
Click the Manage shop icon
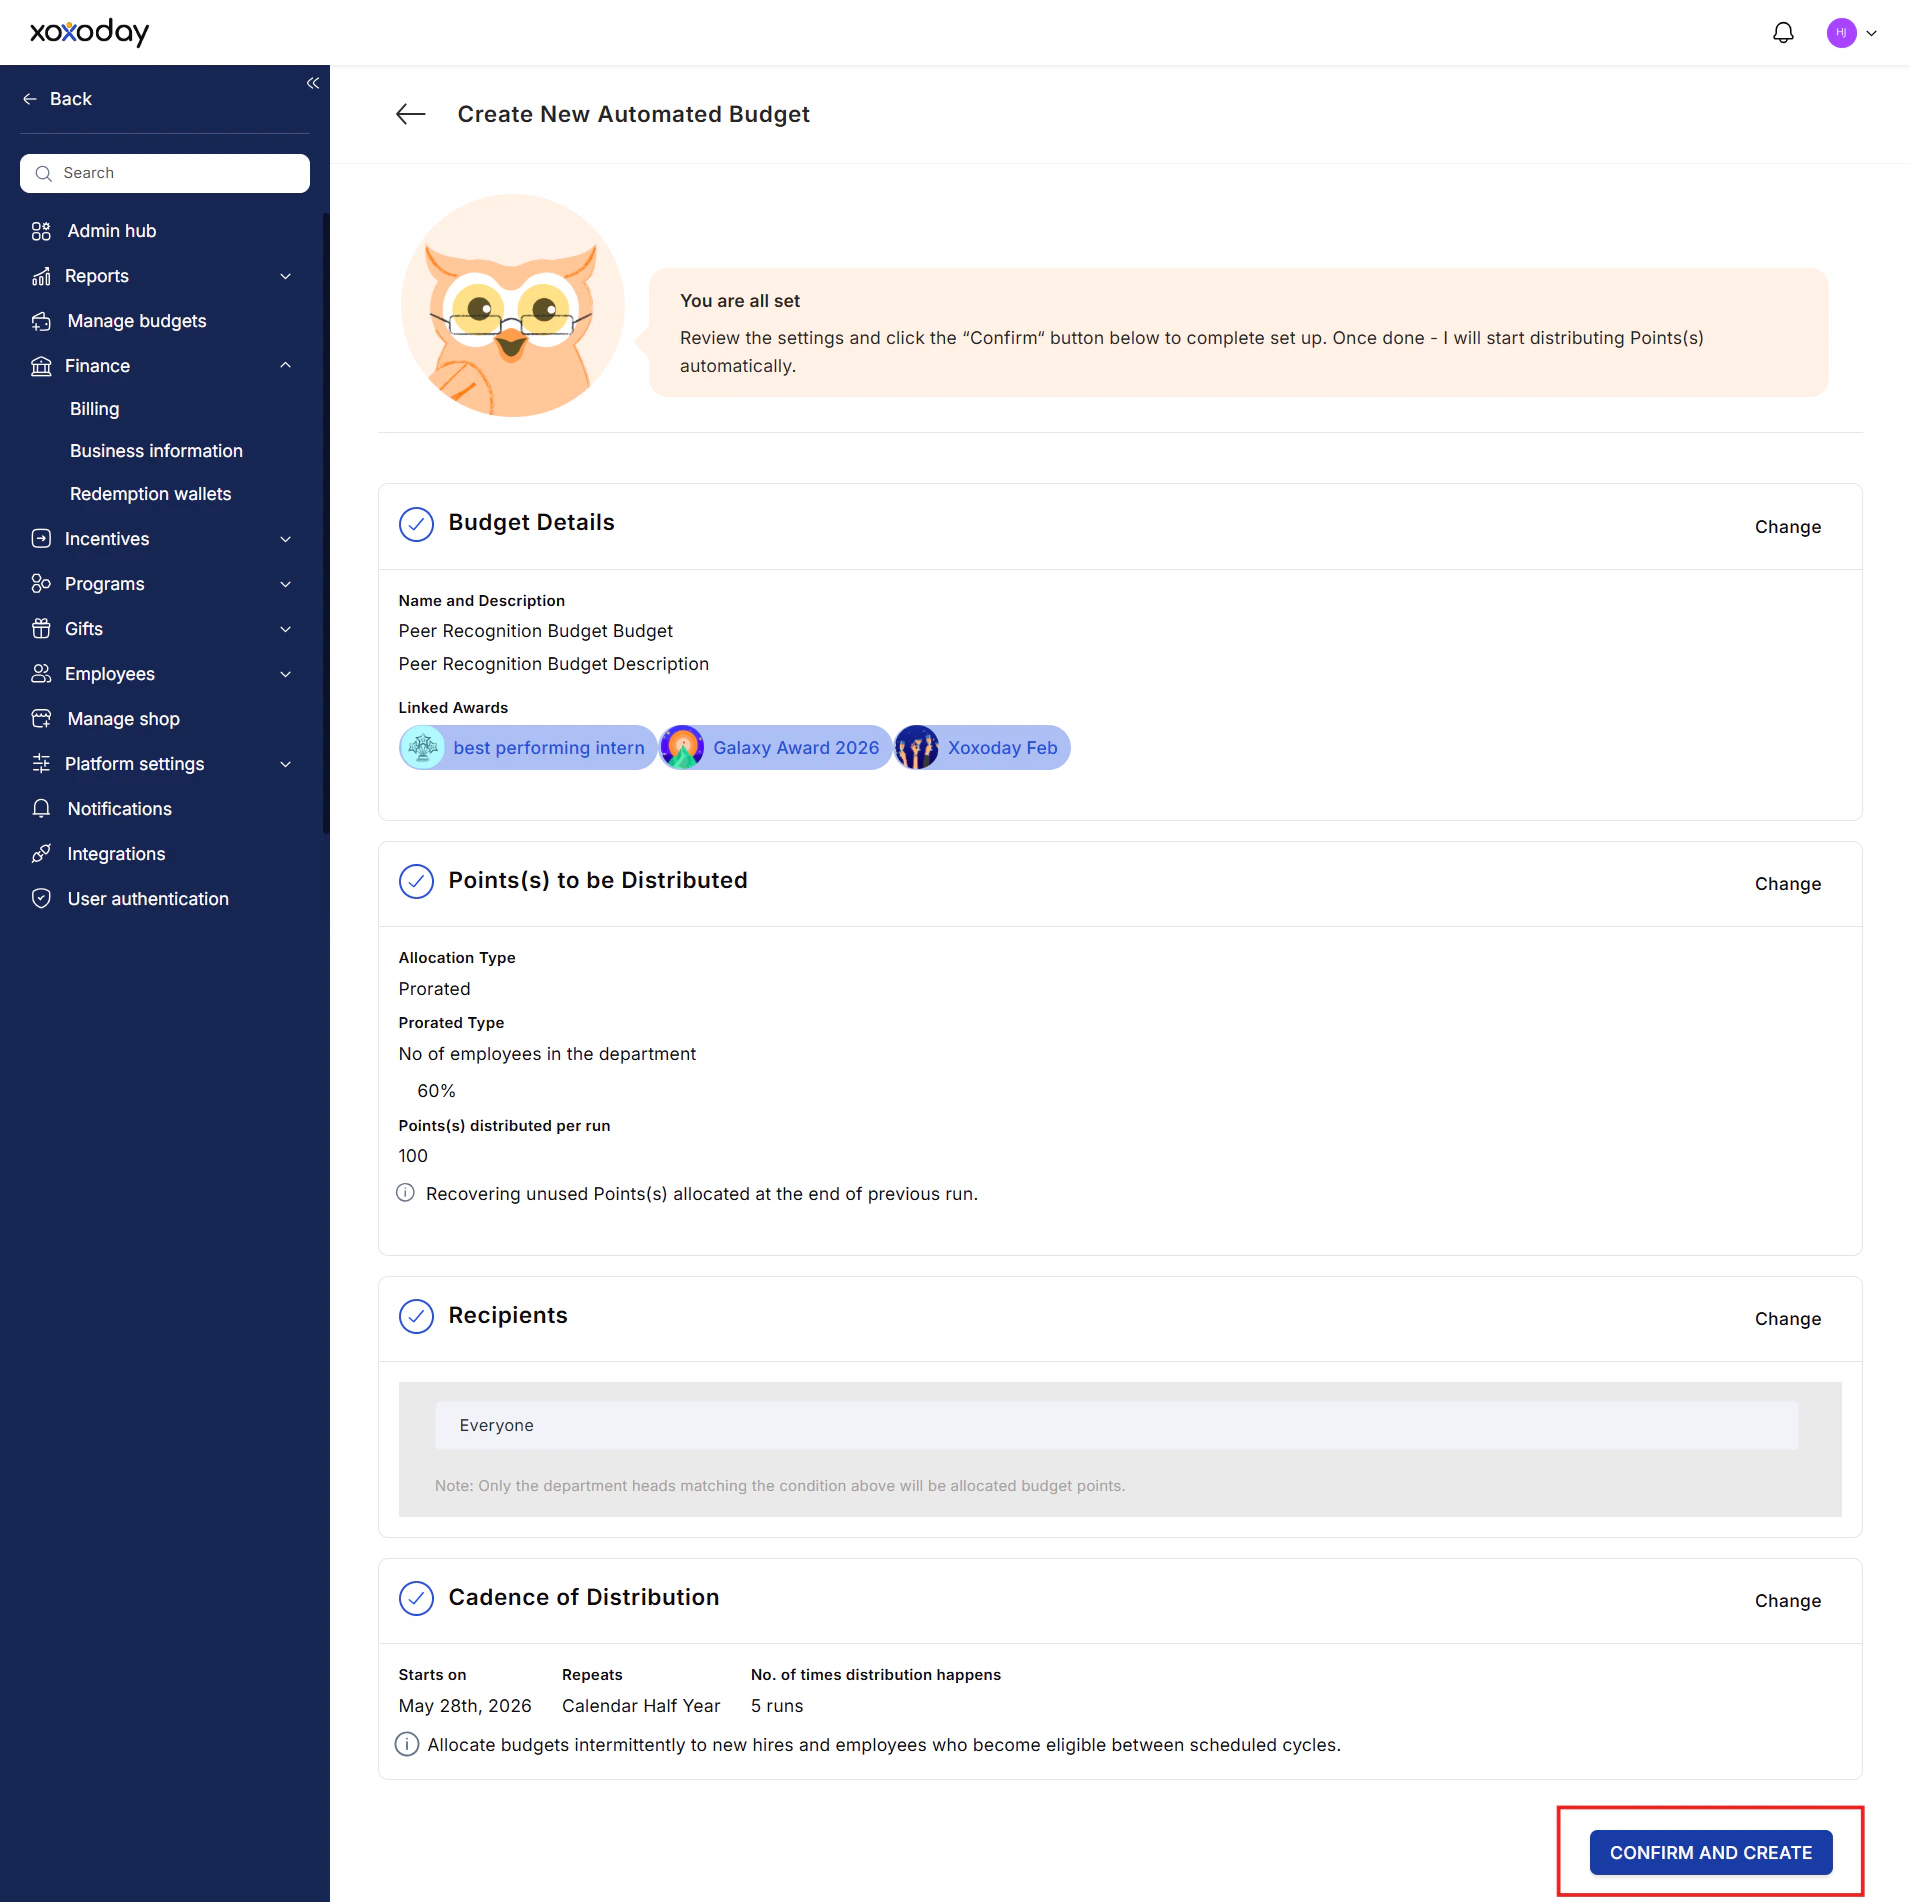pyautogui.click(x=41, y=719)
